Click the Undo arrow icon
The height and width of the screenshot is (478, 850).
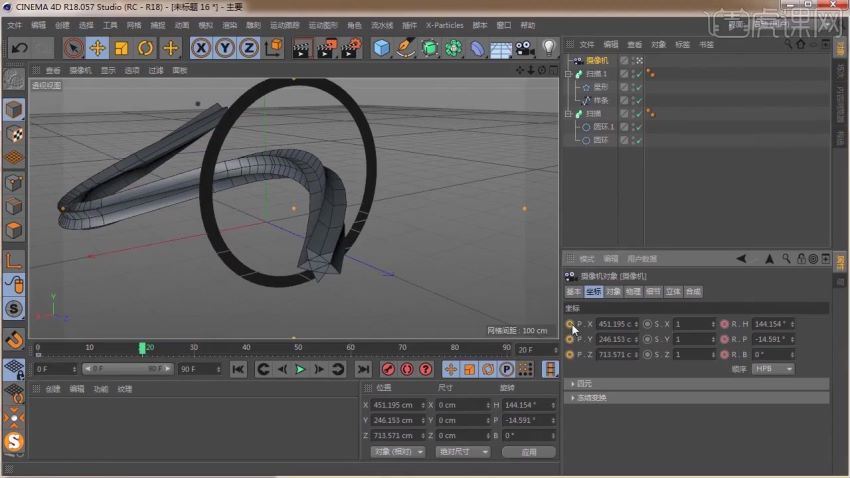pyautogui.click(x=20, y=48)
